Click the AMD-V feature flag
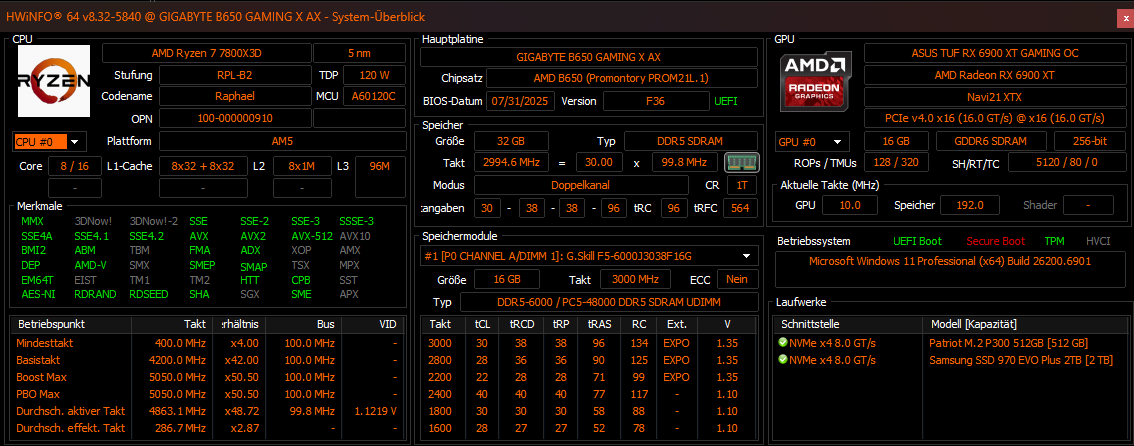1134x446 pixels. click(90, 265)
